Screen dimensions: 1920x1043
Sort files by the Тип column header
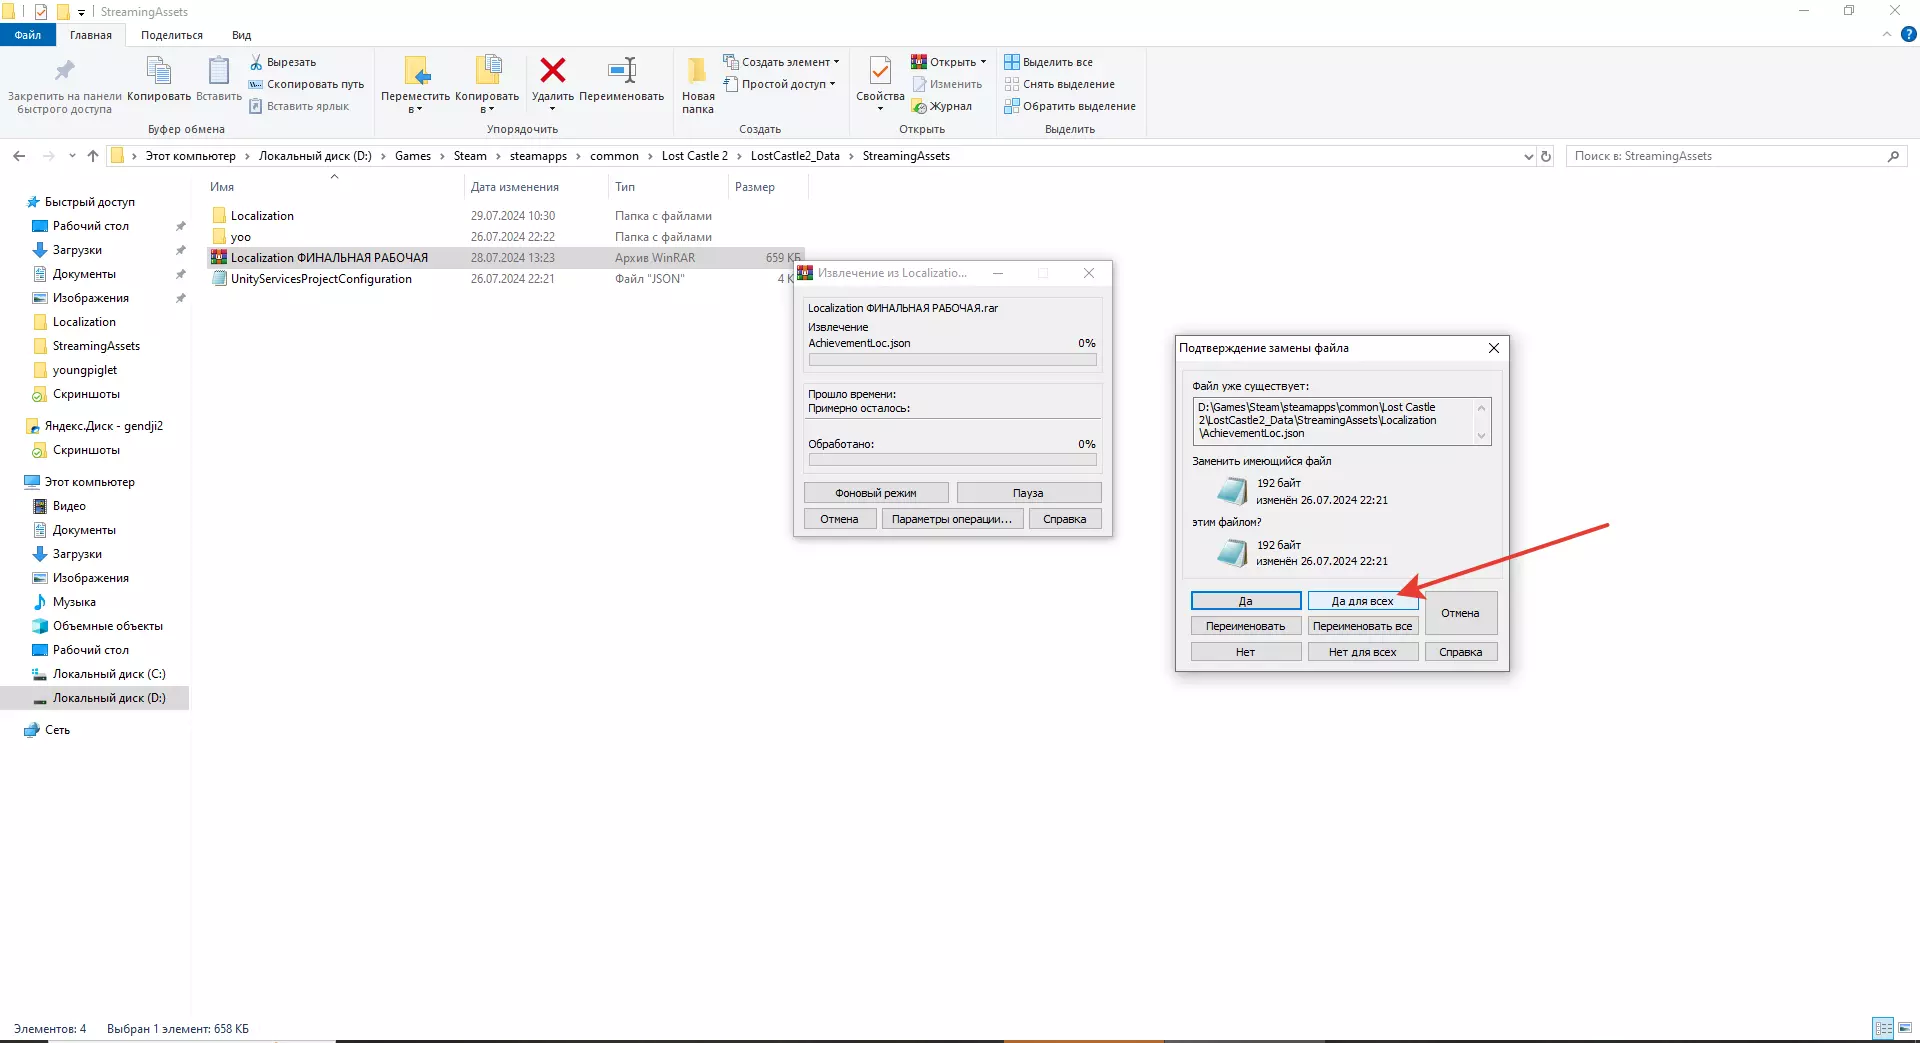click(x=667, y=187)
